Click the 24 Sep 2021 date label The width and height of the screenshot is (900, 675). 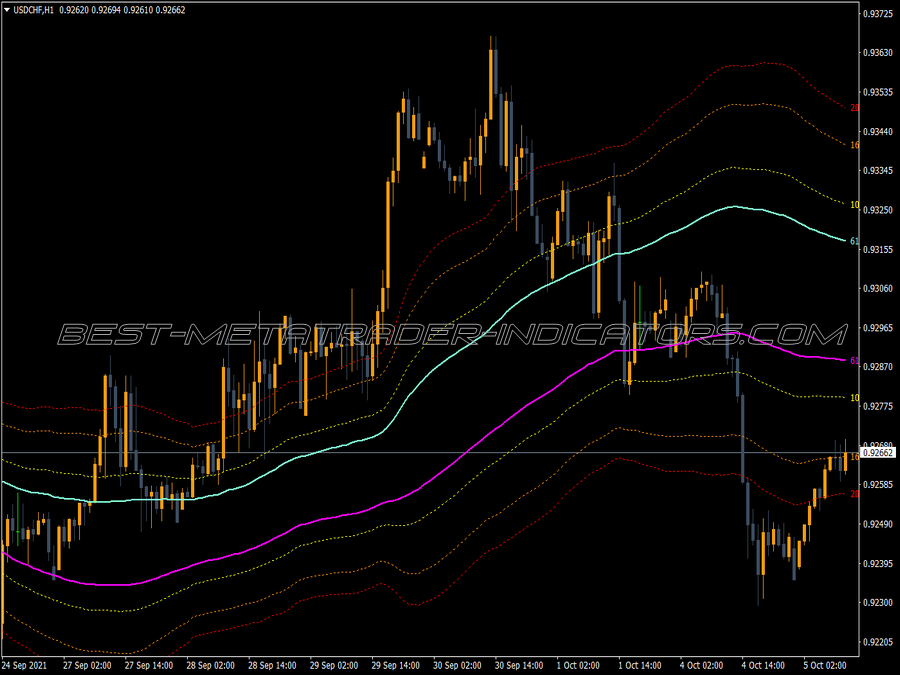pyautogui.click(x=25, y=665)
